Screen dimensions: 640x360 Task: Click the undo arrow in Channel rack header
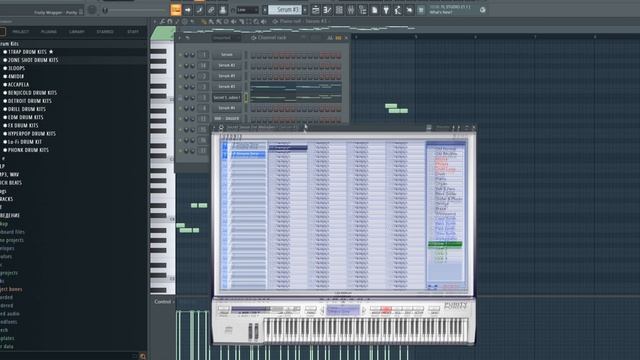pos(187,38)
